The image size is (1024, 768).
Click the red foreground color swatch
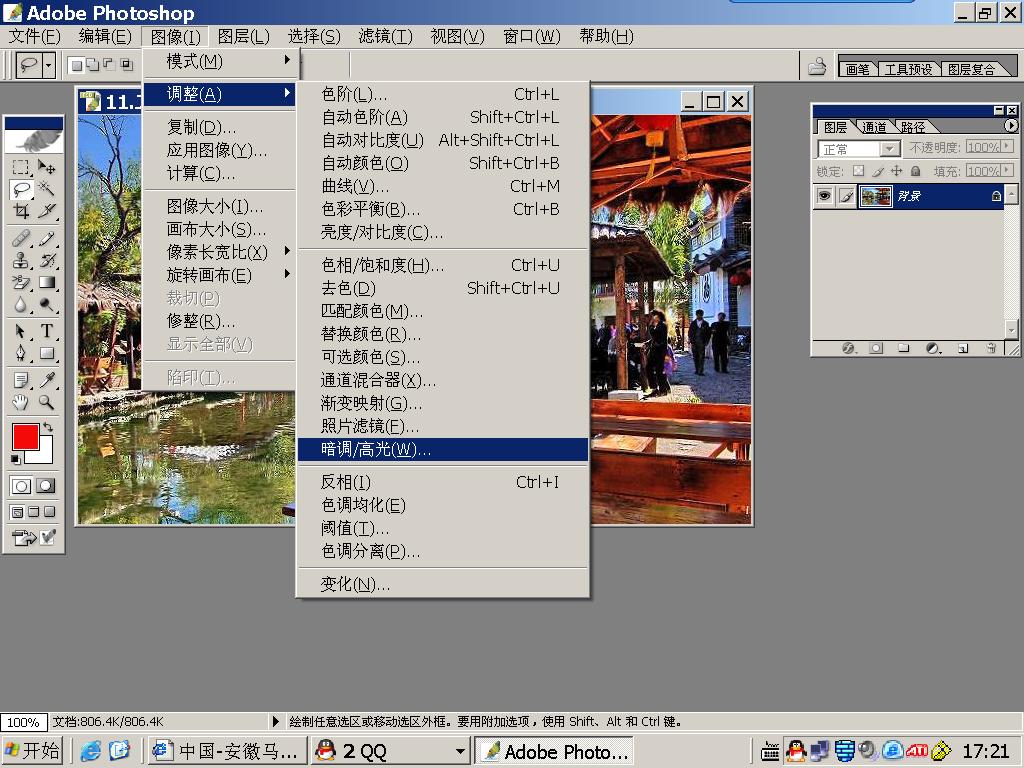coord(25,437)
